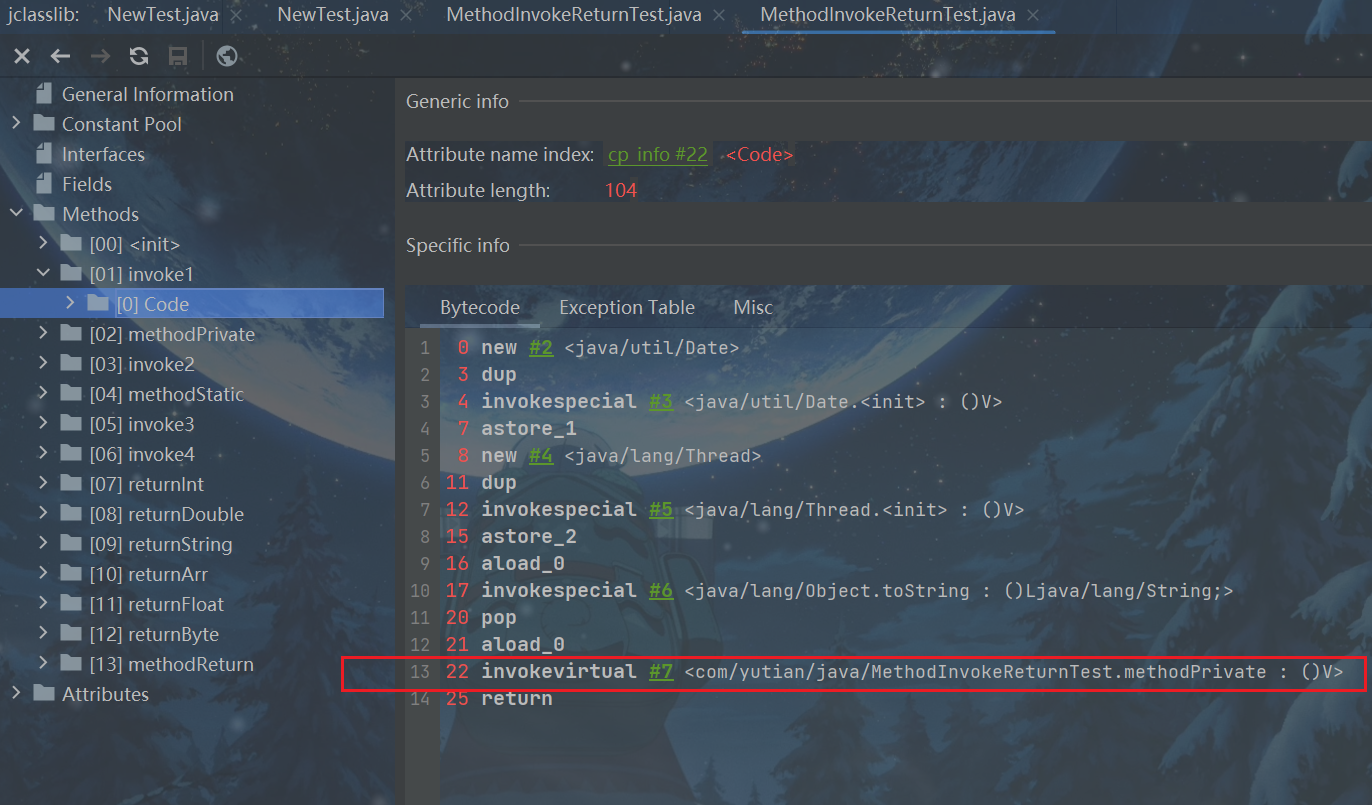The width and height of the screenshot is (1372, 805).
Task: Collapse the Methods tree node
Action: click(x=16, y=214)
